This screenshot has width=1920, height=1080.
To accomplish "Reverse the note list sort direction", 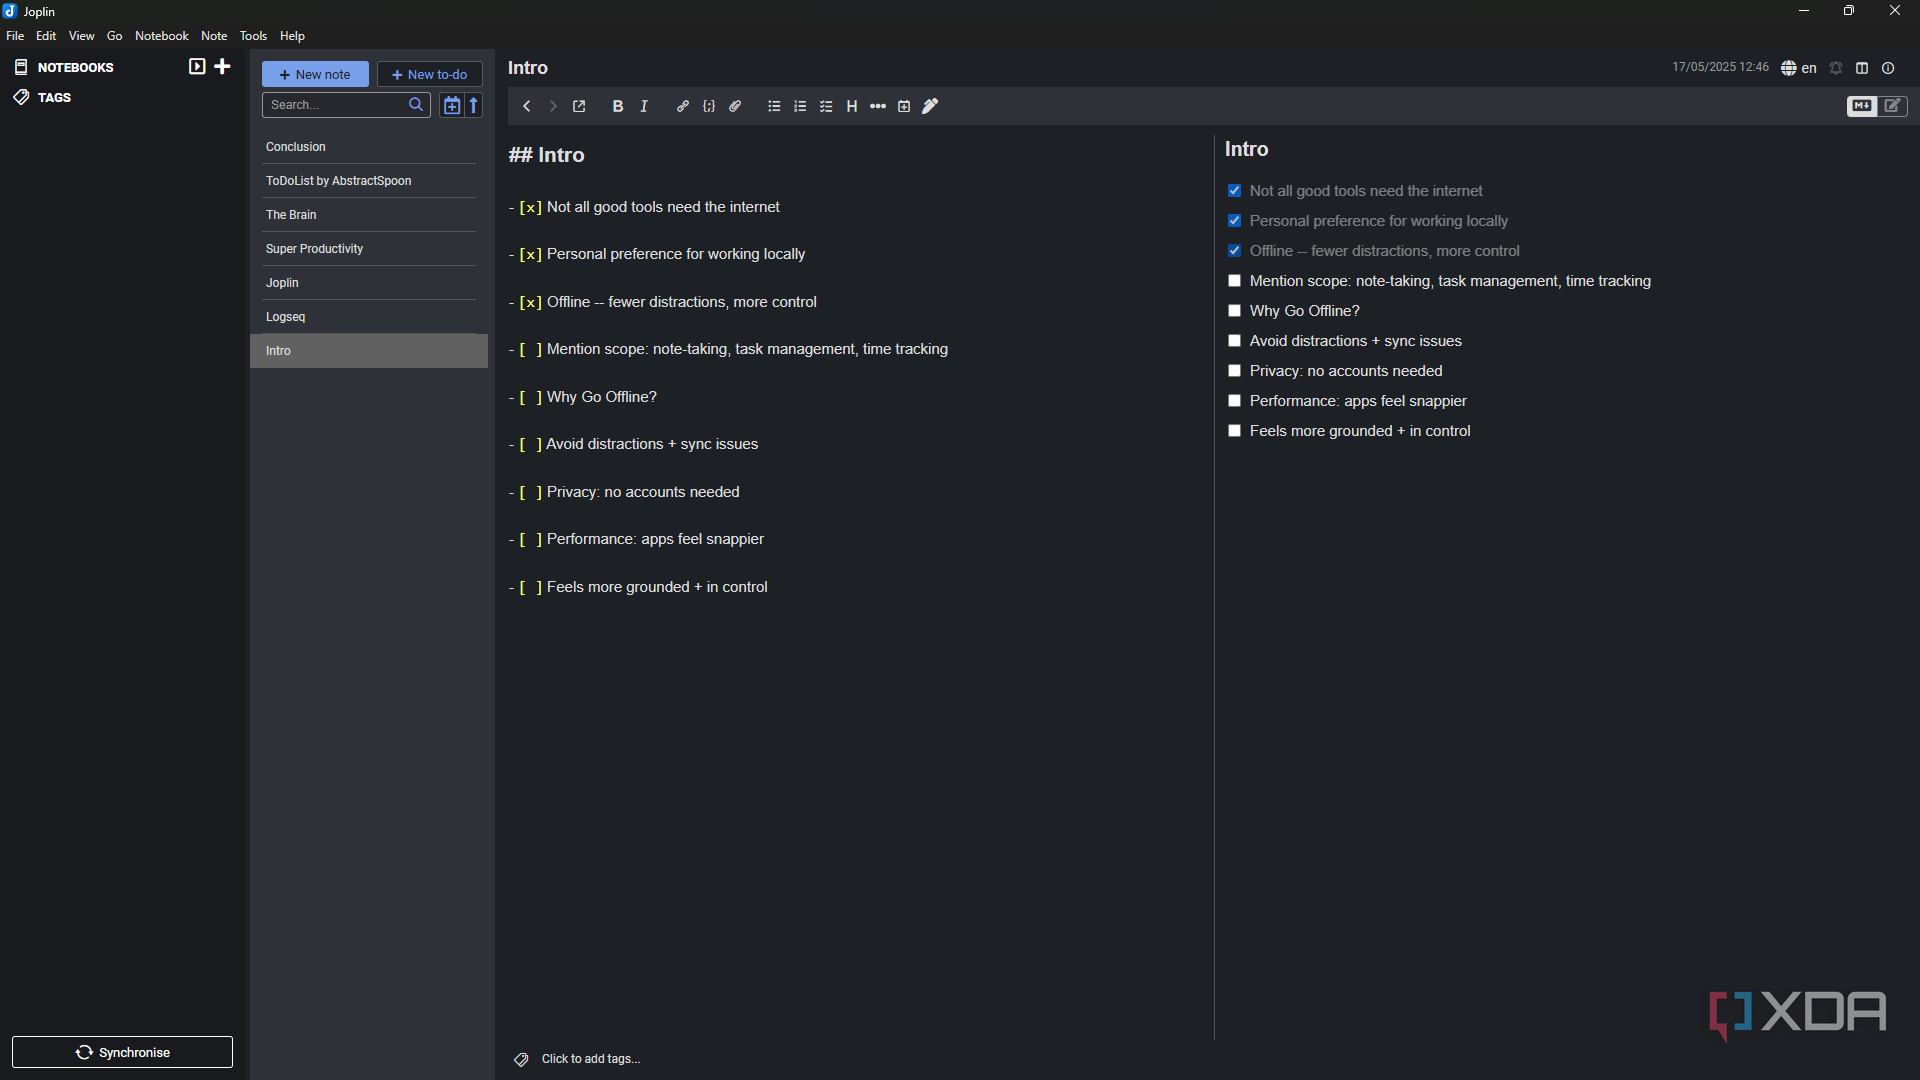I will (474, 105).
